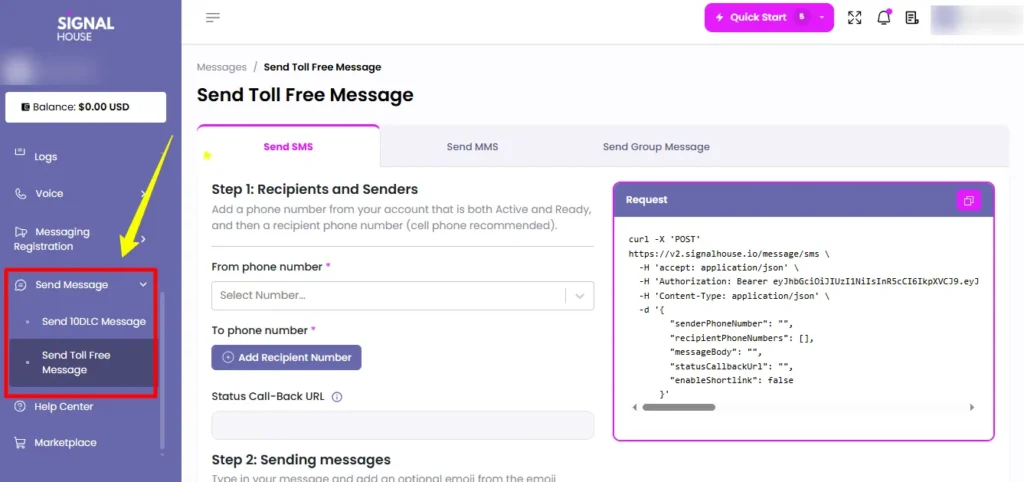Image resolution: width=1024 pixels, height=482 pixels.
Task: Open the document notes icon in header
Action: click(x=912, y=18)
